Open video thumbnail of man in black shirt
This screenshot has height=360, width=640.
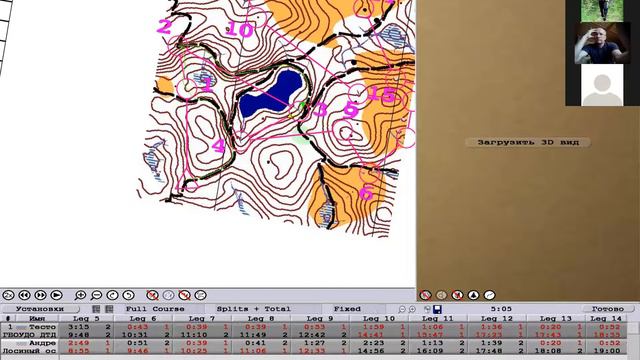pos(602,43)
